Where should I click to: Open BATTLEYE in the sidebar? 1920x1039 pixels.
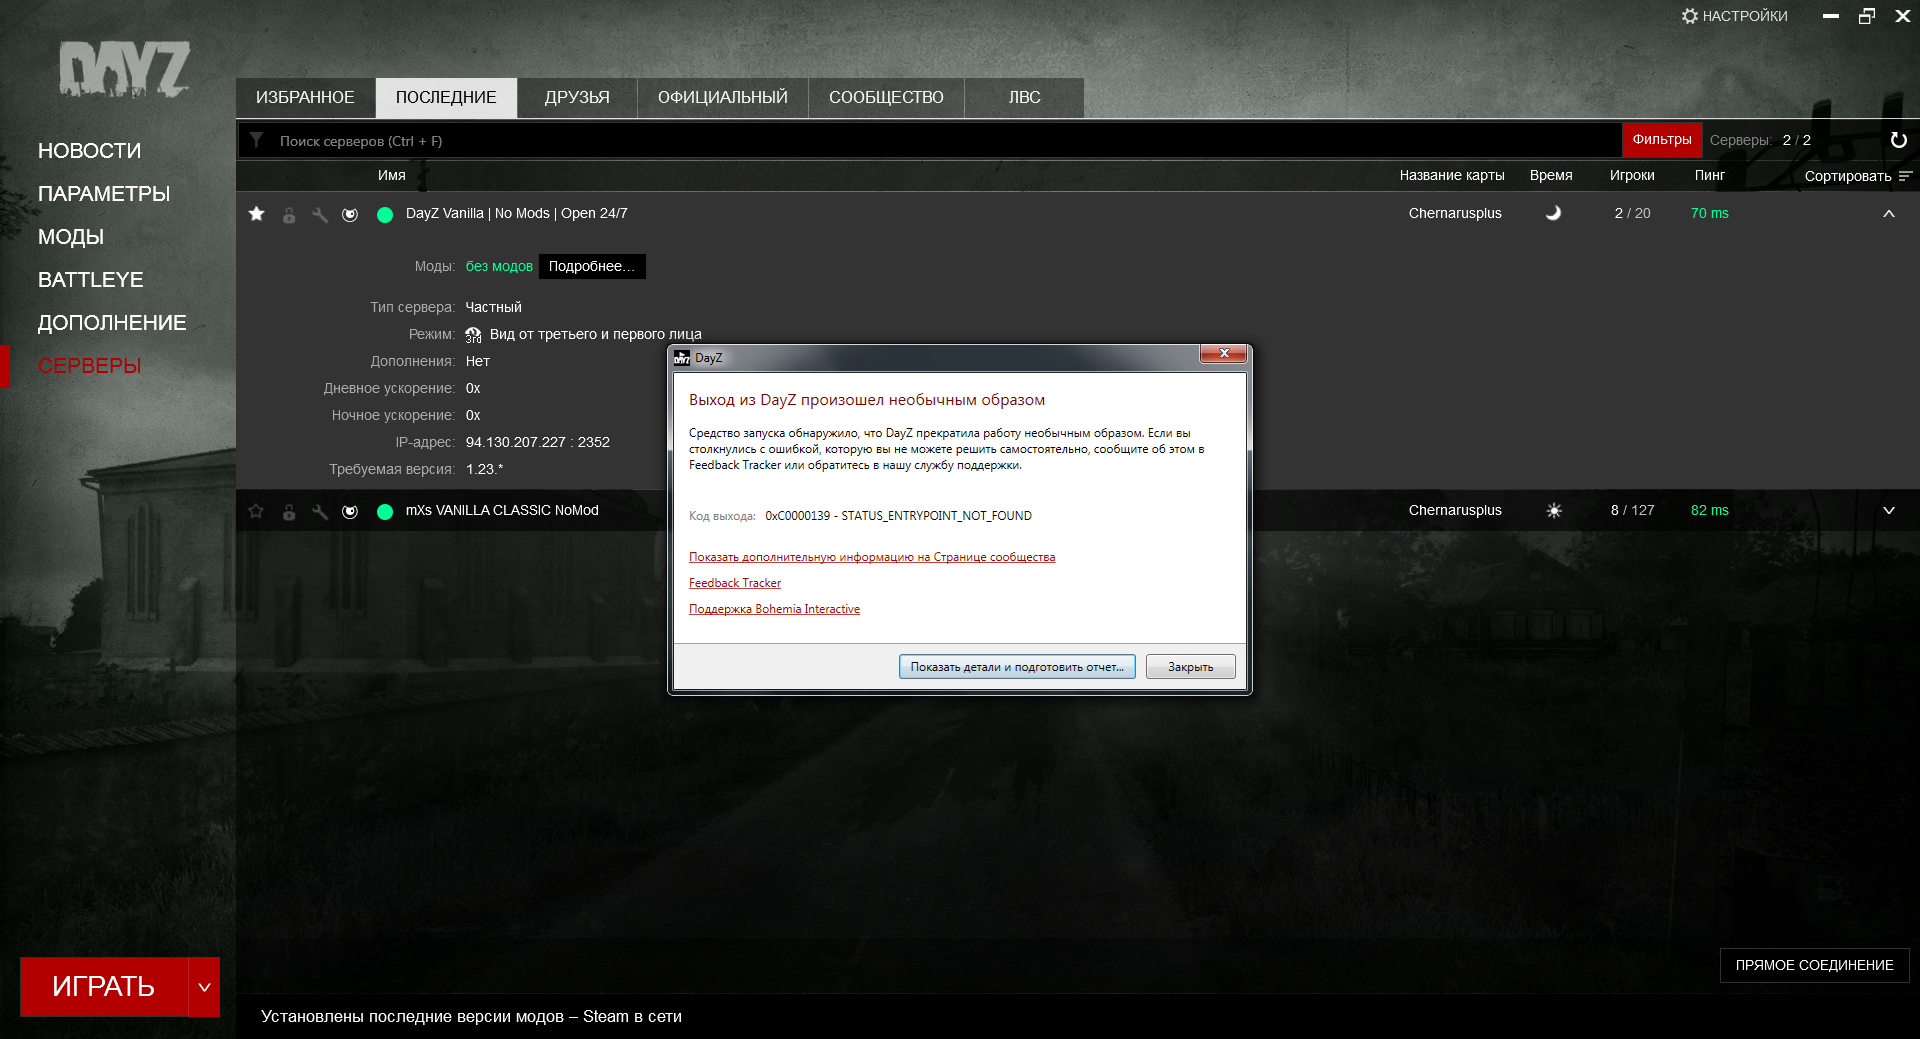pyautogui.click(x=90, y=280)
